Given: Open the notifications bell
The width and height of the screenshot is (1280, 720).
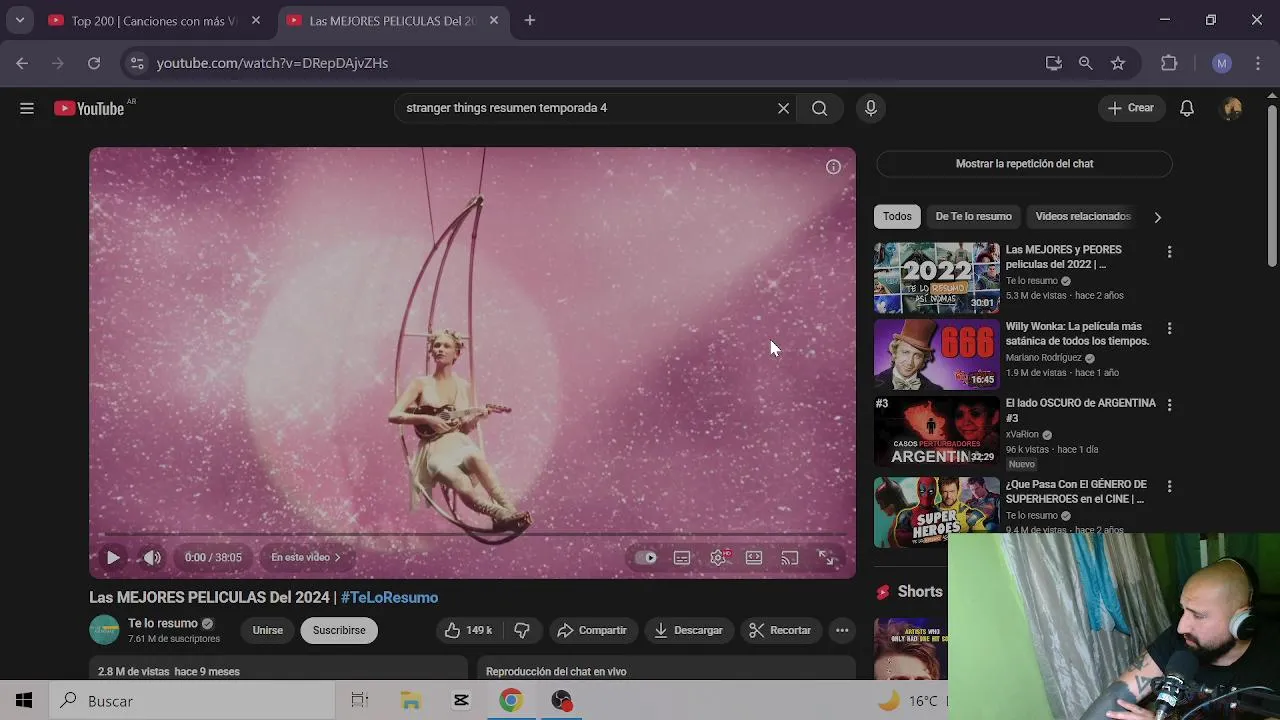Looking at the screenshot, I should (x=1187, y=108).
